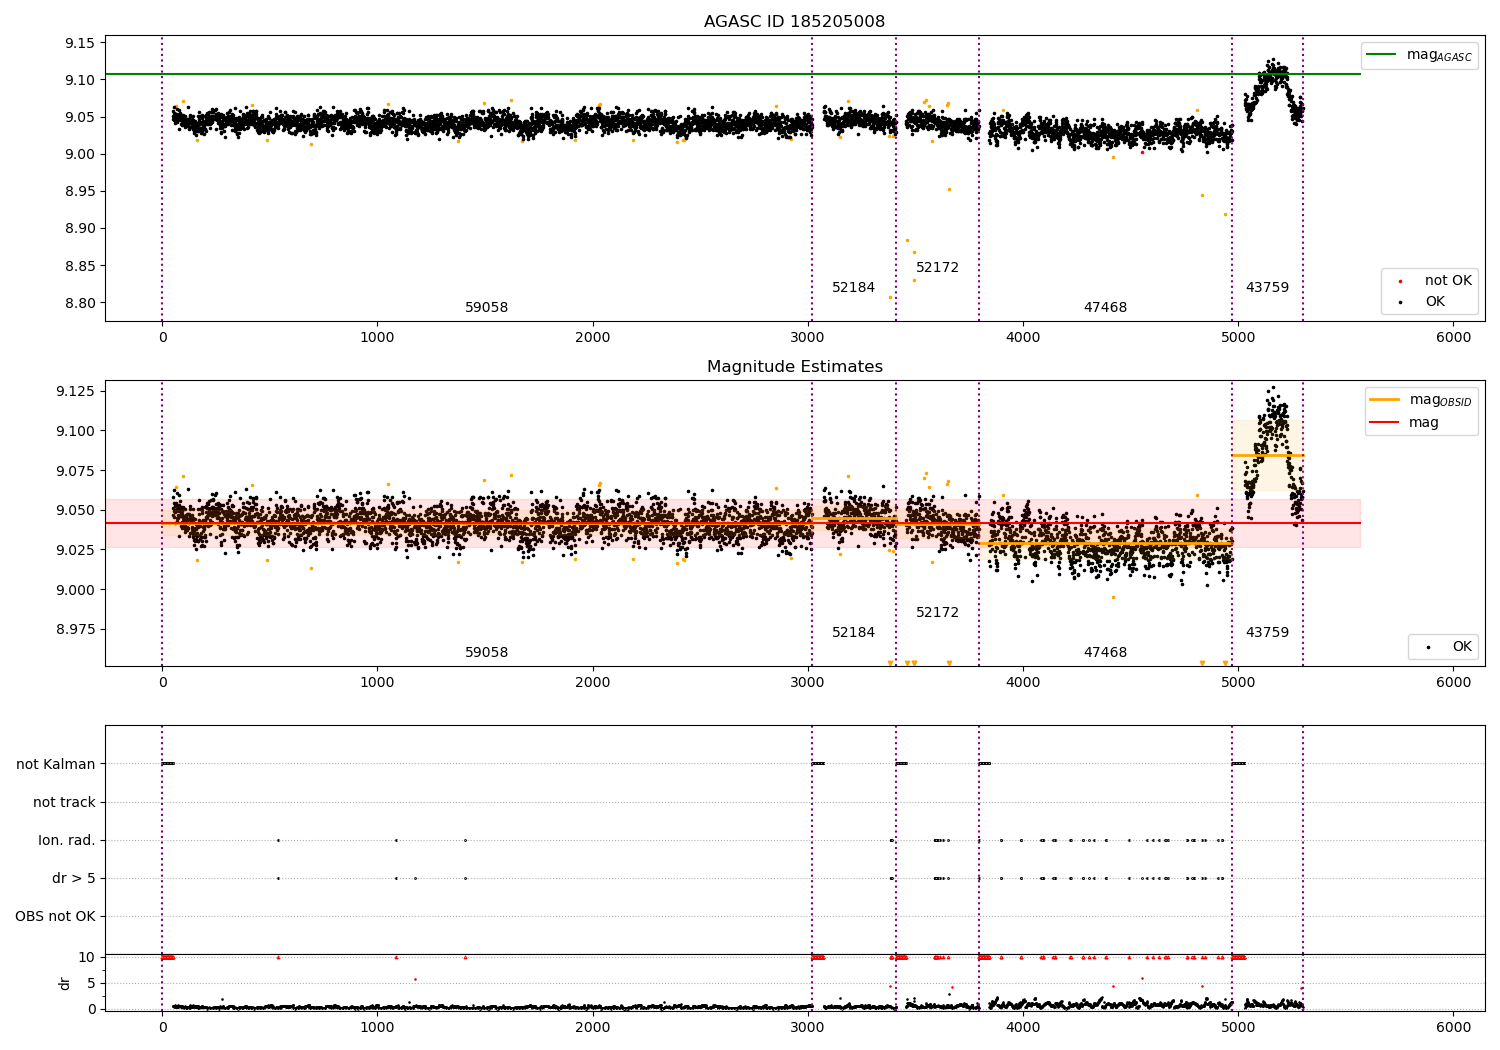Image resolution: width=1500 pixels, height=1050 pixels.
Task: Click the 'mag OBSID' legend label text
Action: 1440,400
